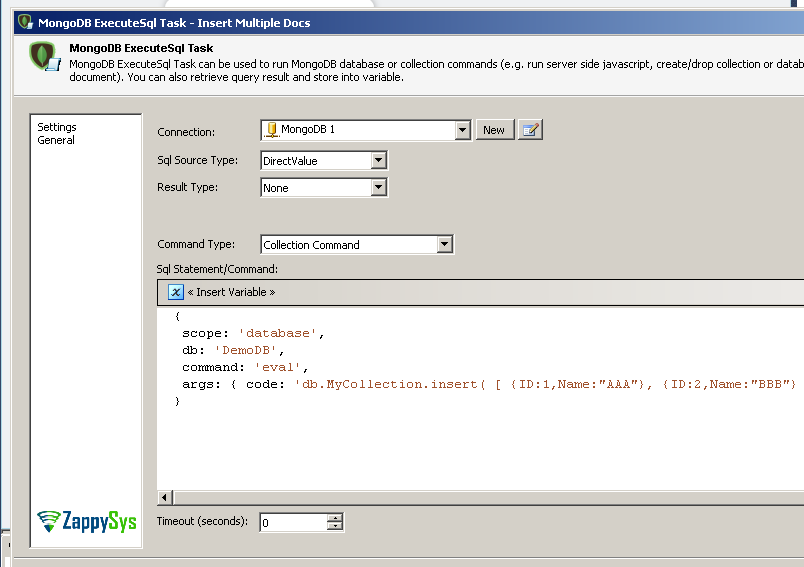Click the Insert Variable icon
The height and width of the screenshot is (567, 804).
[175, 292]
